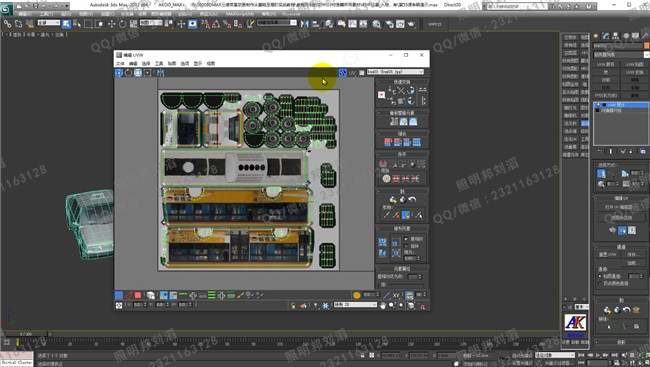Open the selection filter dropdown in main toolbar
Screen dimensions: 650x367
49,23
